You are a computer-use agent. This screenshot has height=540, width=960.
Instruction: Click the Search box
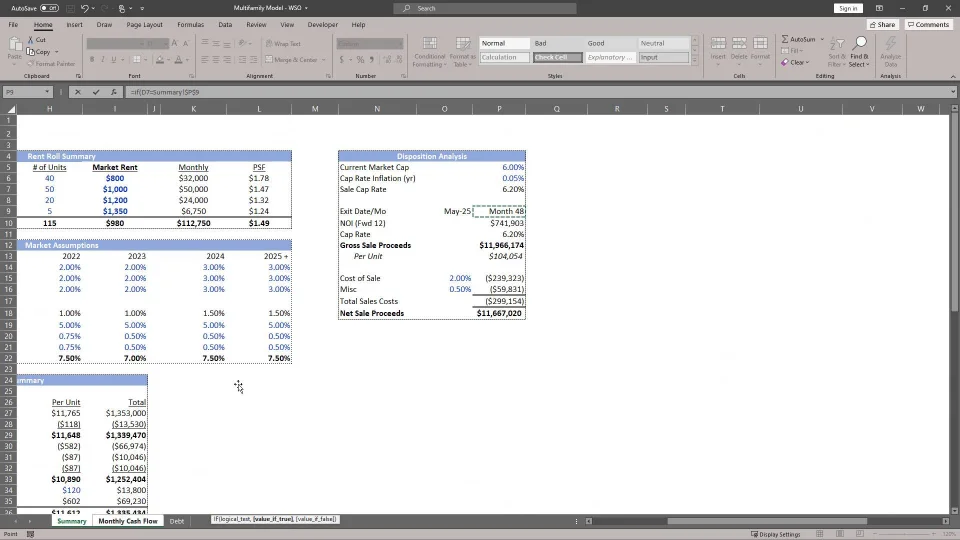485,9
